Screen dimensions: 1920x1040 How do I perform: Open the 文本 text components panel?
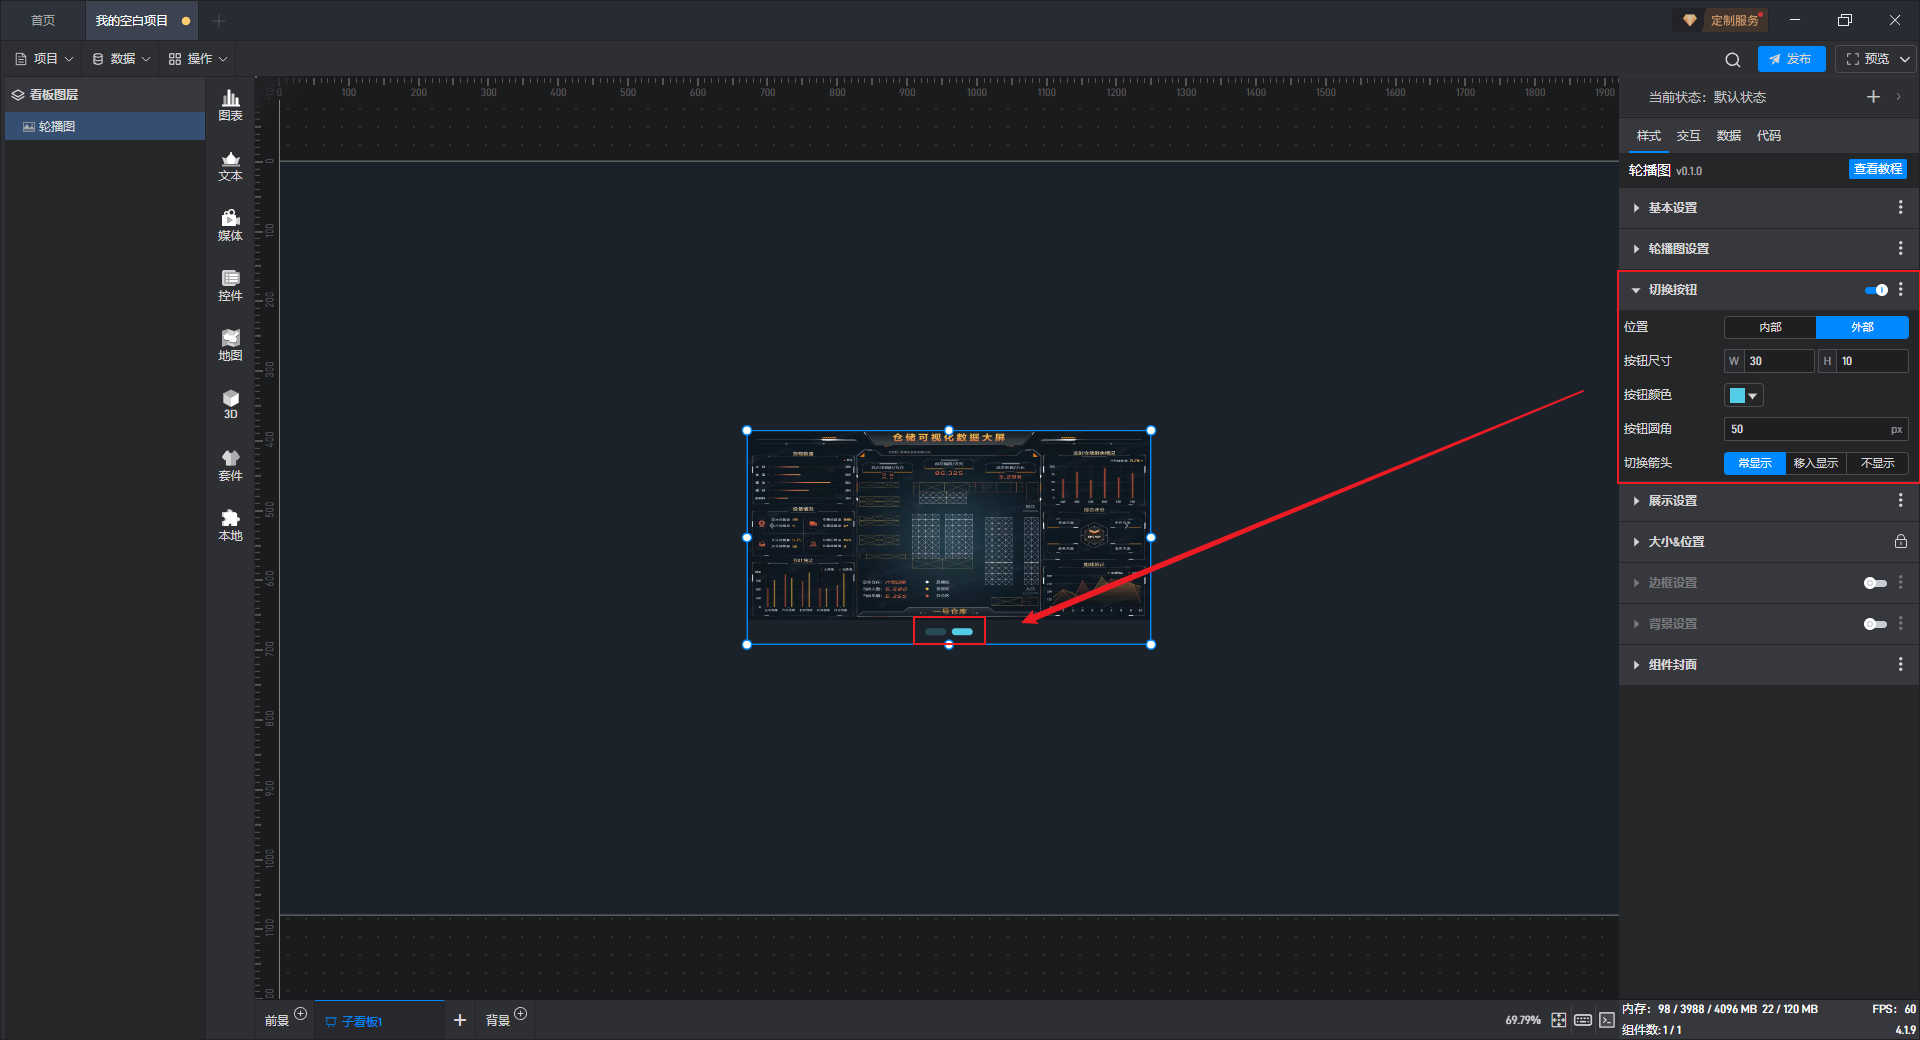(x=230, y=165)
